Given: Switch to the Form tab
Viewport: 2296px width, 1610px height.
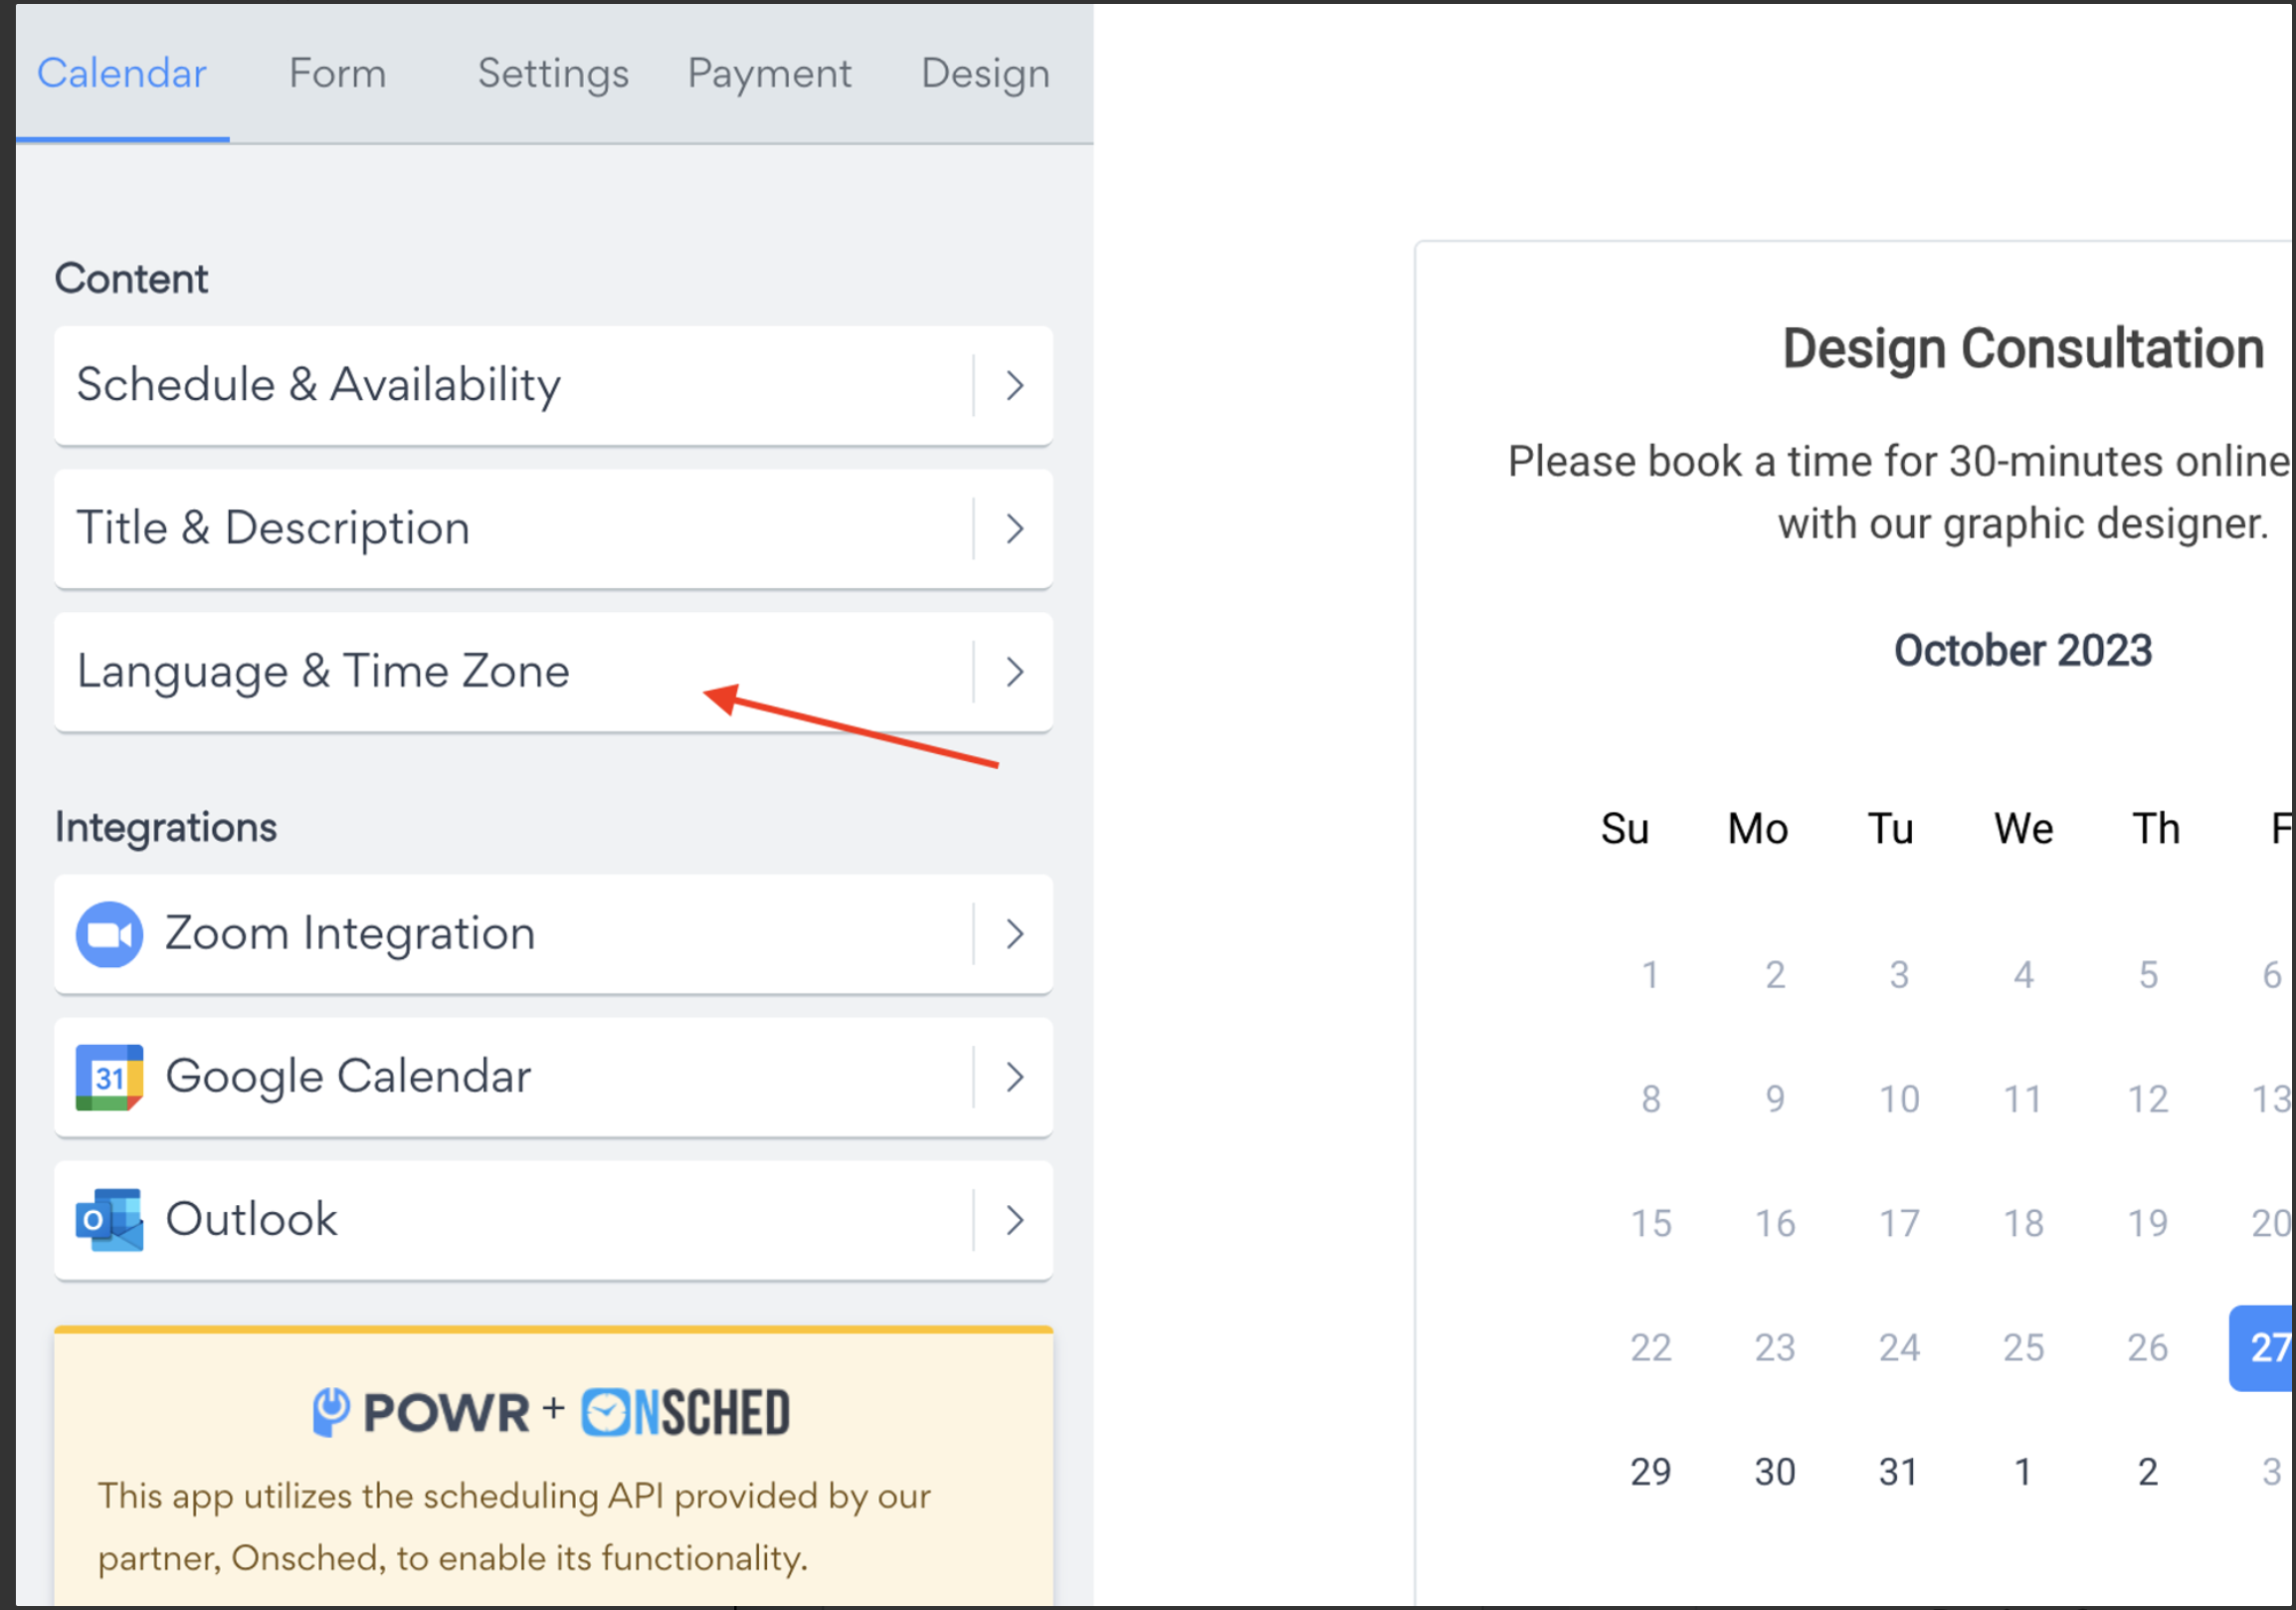Looking at the screenshot, I should point(337,73).
